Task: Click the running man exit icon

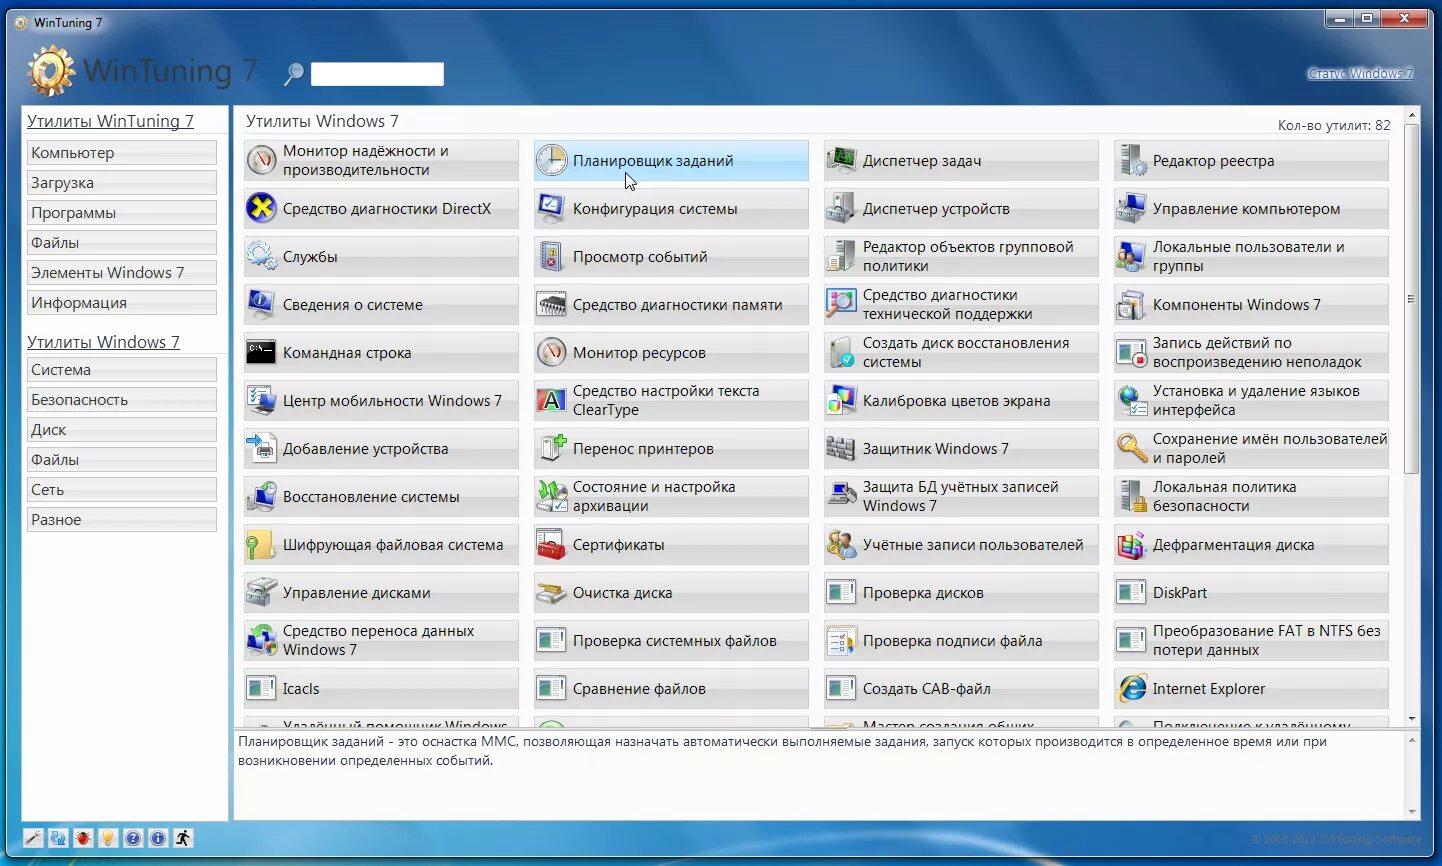Action: point(183,838)
